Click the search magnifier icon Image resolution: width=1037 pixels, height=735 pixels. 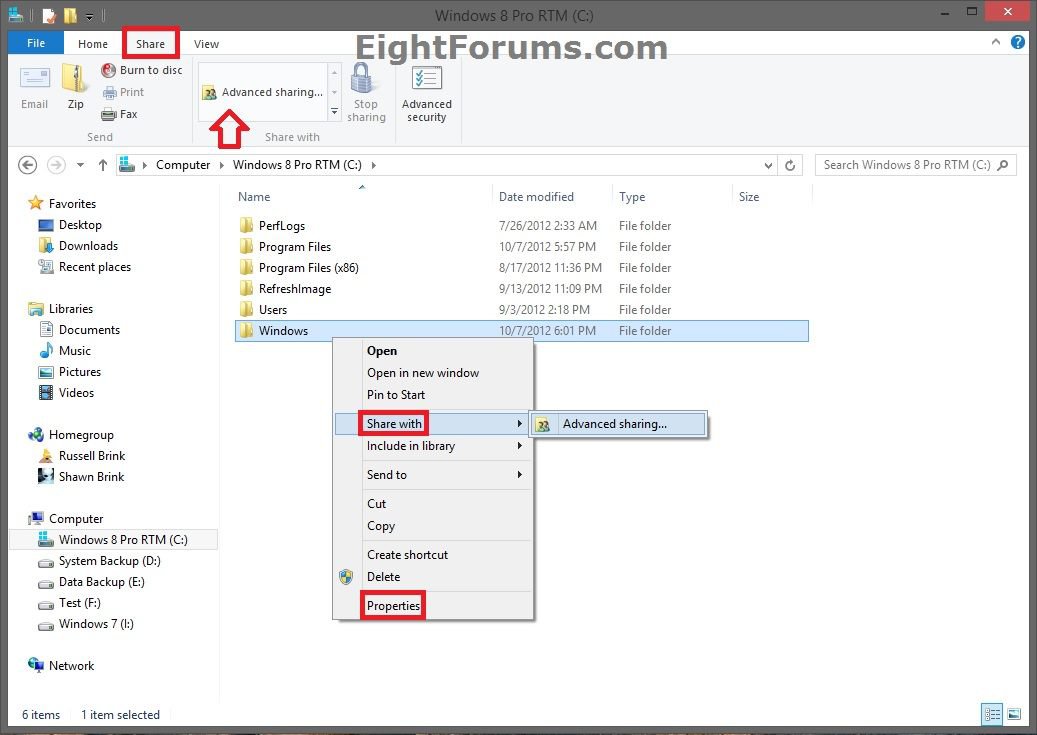pos(1003,165)
